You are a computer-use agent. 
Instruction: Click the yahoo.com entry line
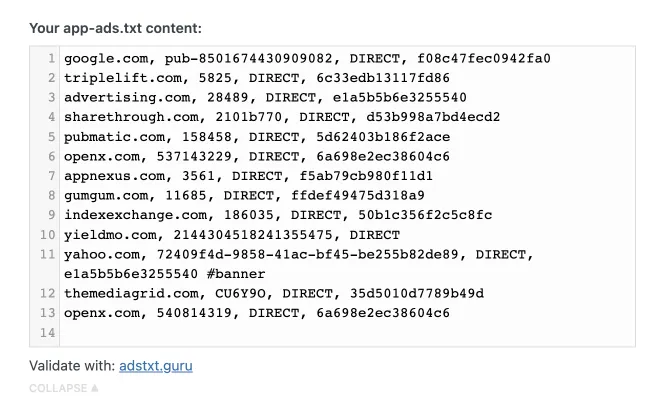299,264
